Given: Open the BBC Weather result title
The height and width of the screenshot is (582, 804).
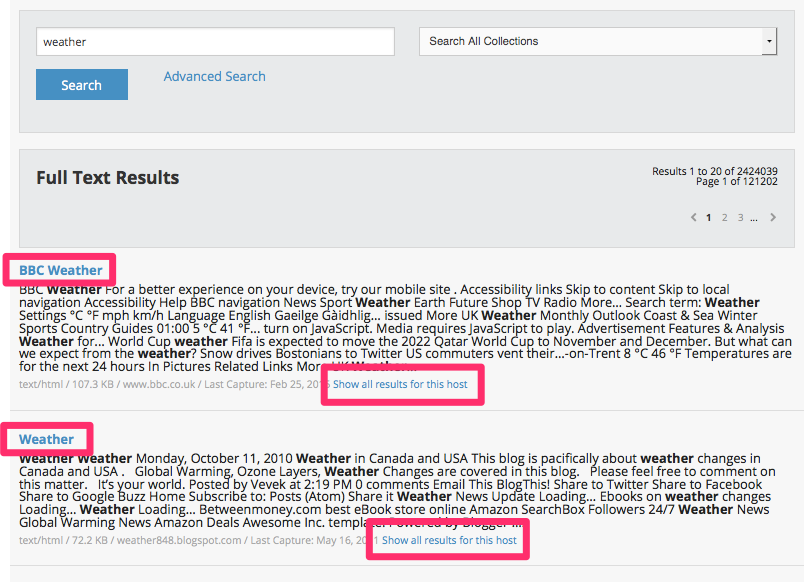Looking at the screenshot, I should (x=61, y=270).
